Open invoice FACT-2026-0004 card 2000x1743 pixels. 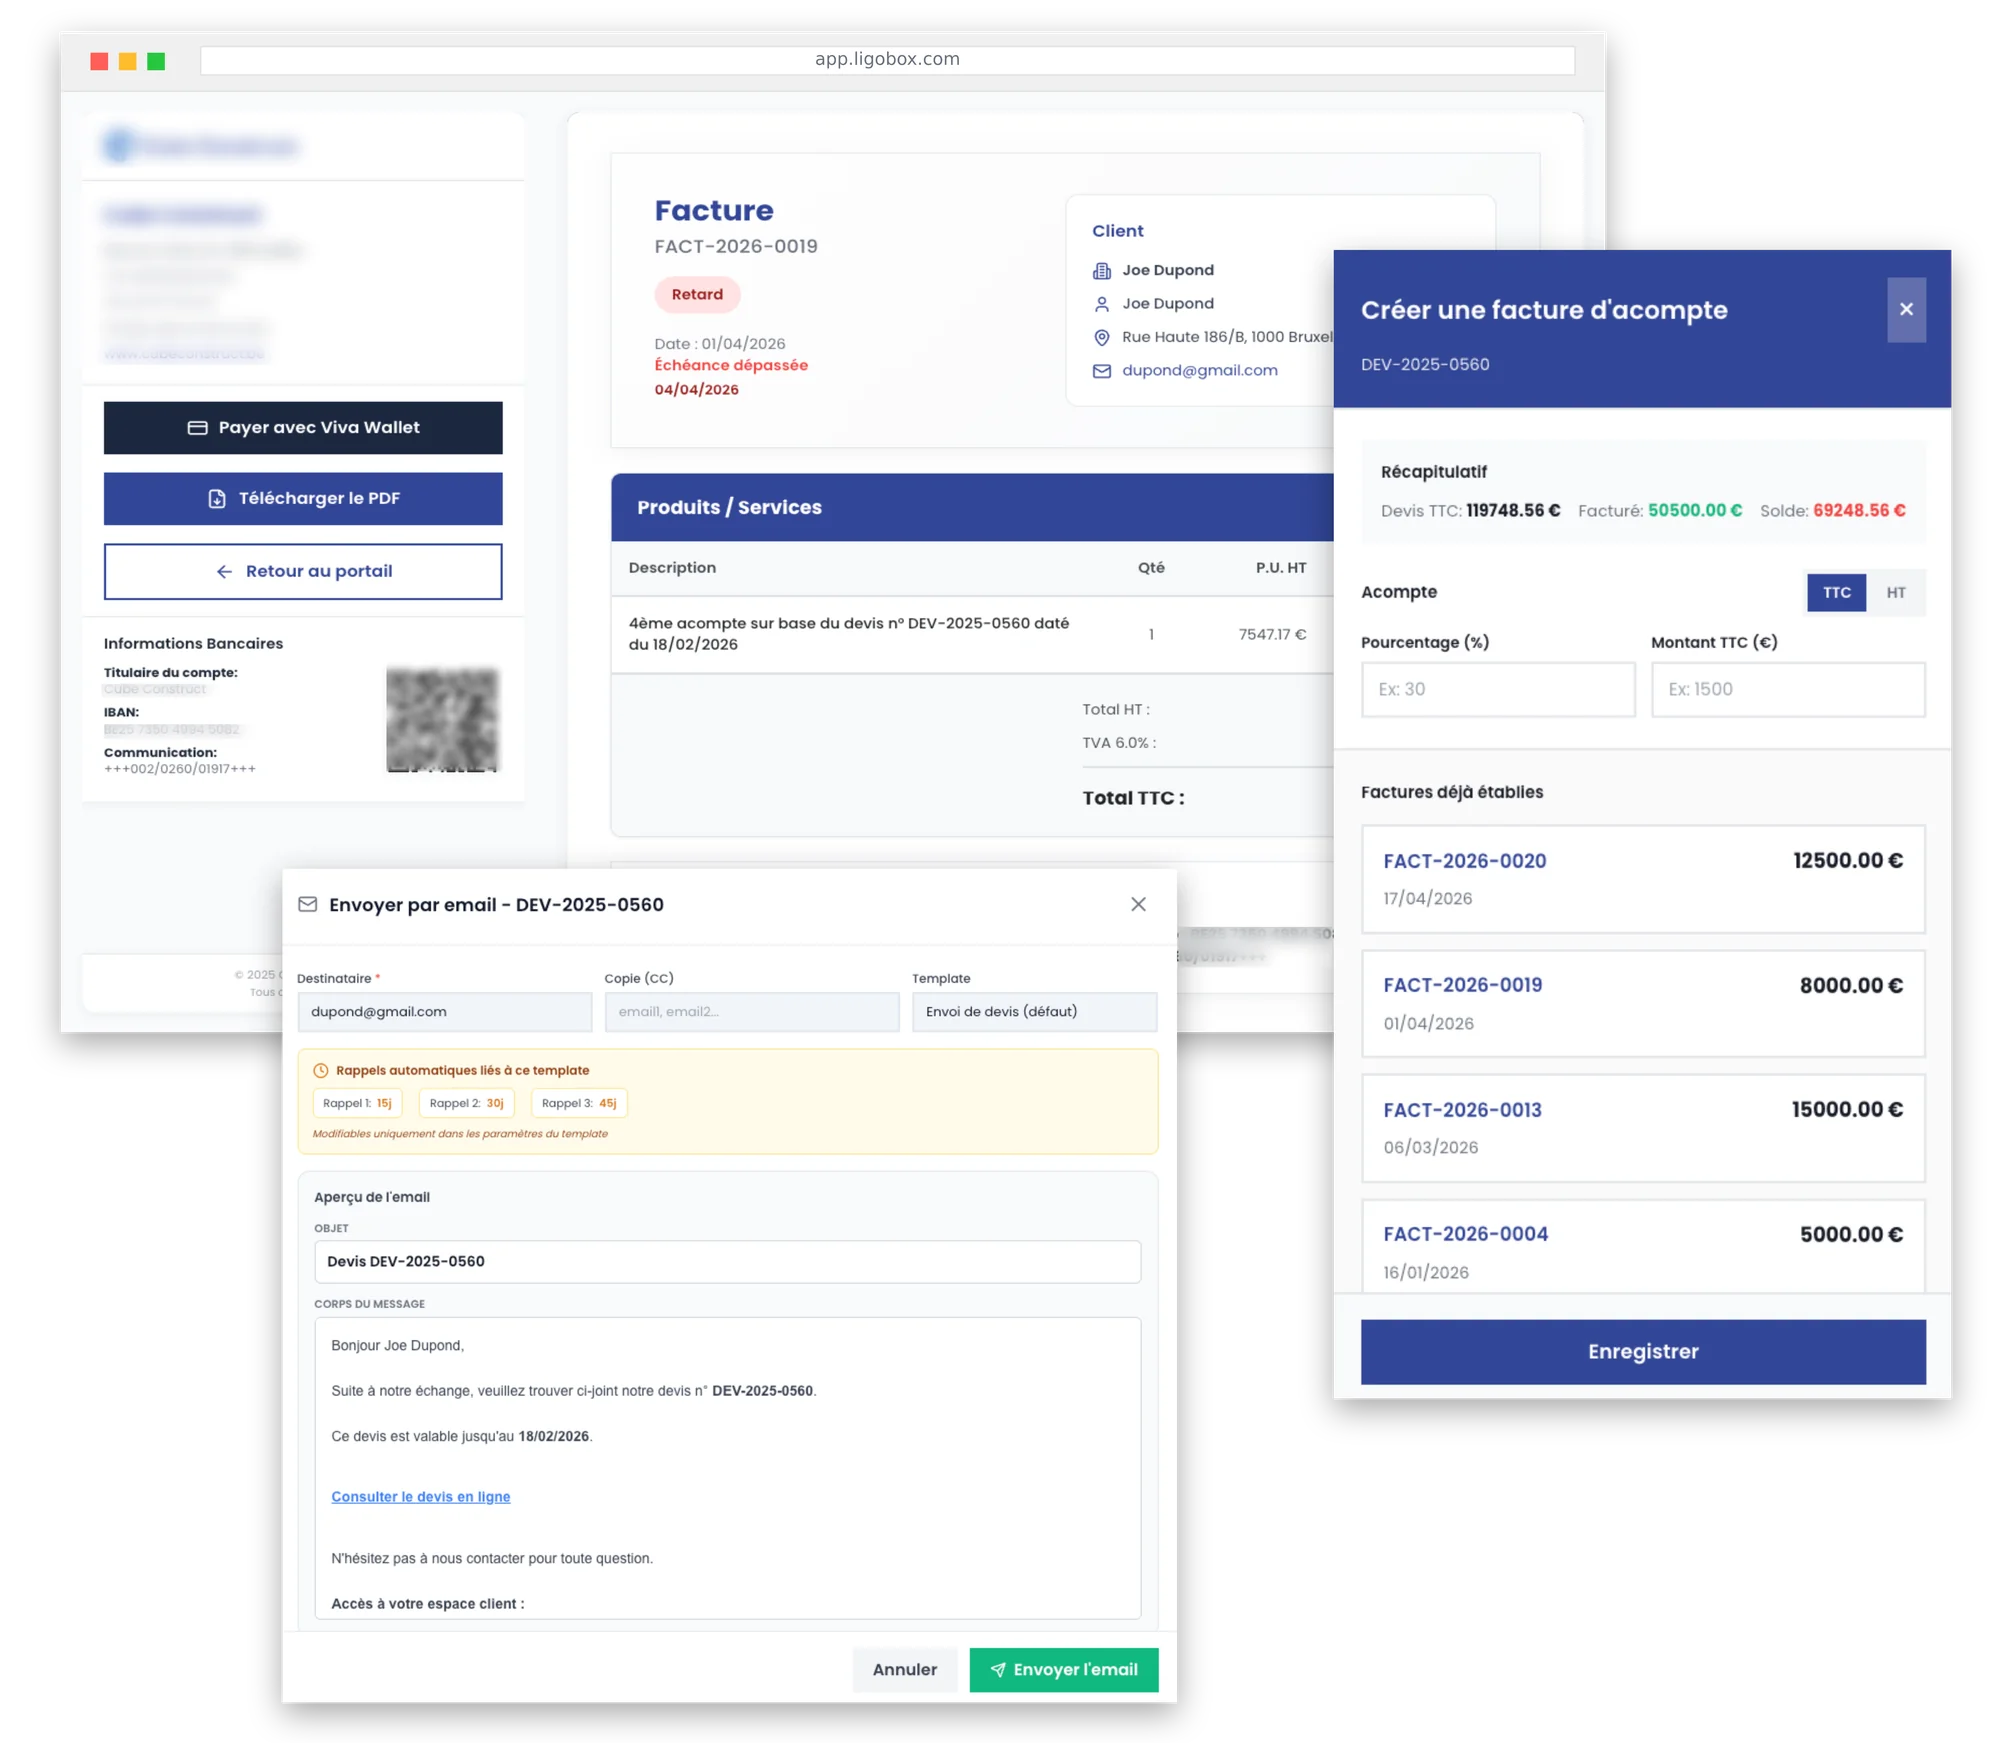1643,1246
